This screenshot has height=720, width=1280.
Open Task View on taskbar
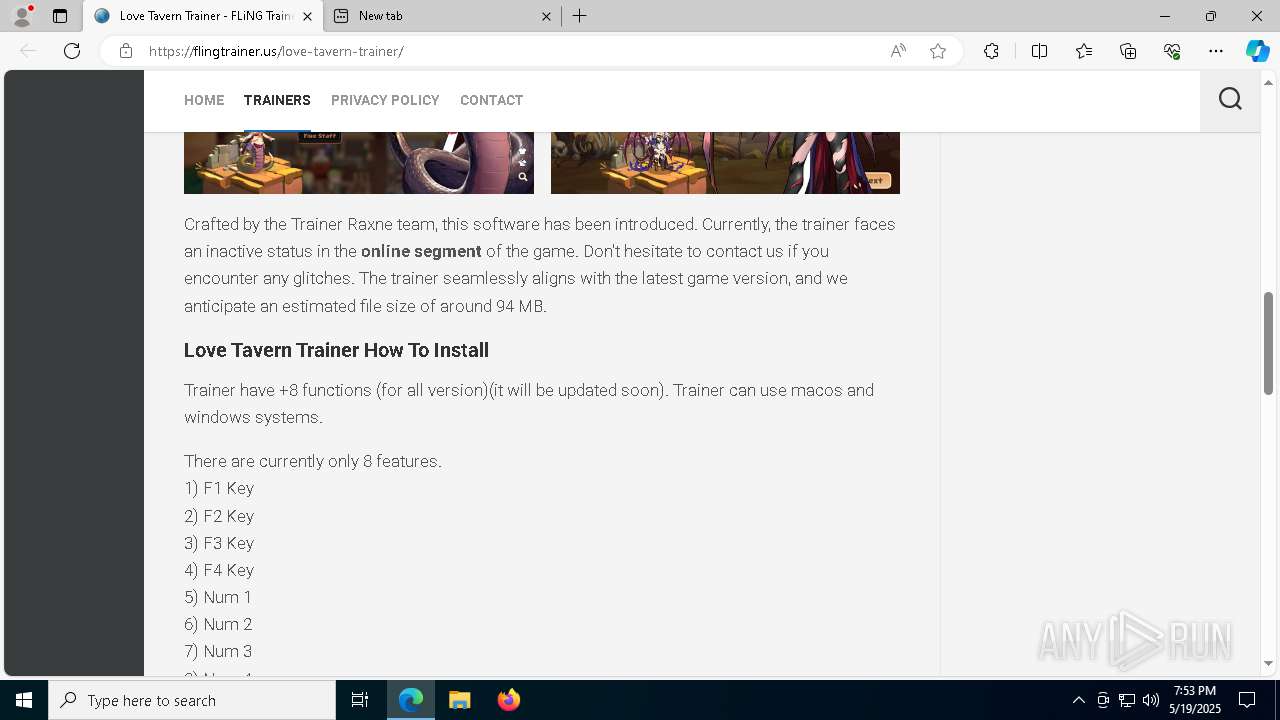pos(360,700)
